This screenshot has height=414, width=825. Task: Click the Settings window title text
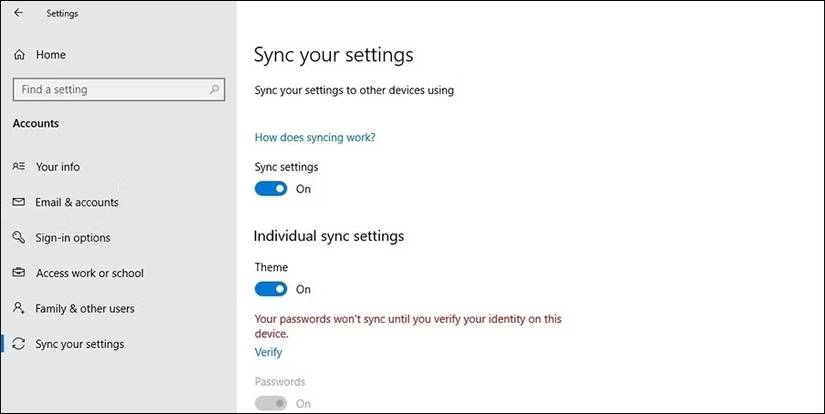coord(62,14)
